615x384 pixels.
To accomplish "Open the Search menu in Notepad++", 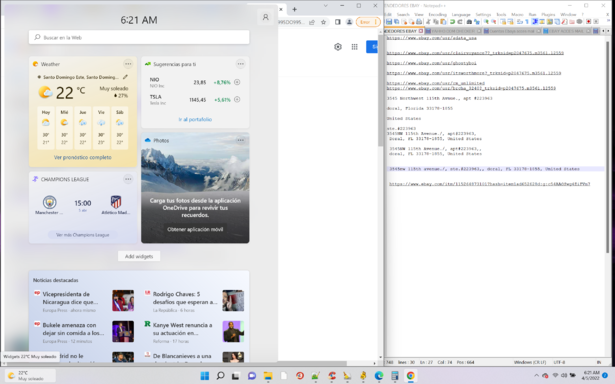I will pos(403,15).
